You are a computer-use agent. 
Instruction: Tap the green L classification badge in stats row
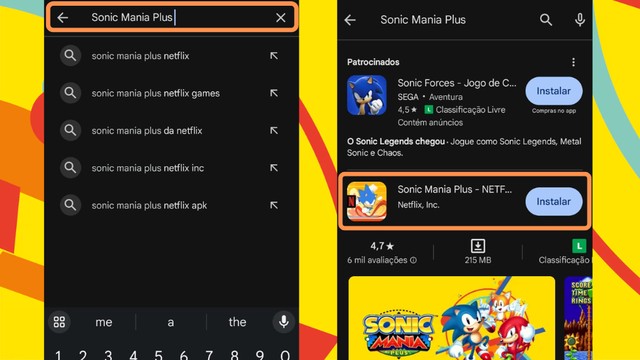pos(579,246)
